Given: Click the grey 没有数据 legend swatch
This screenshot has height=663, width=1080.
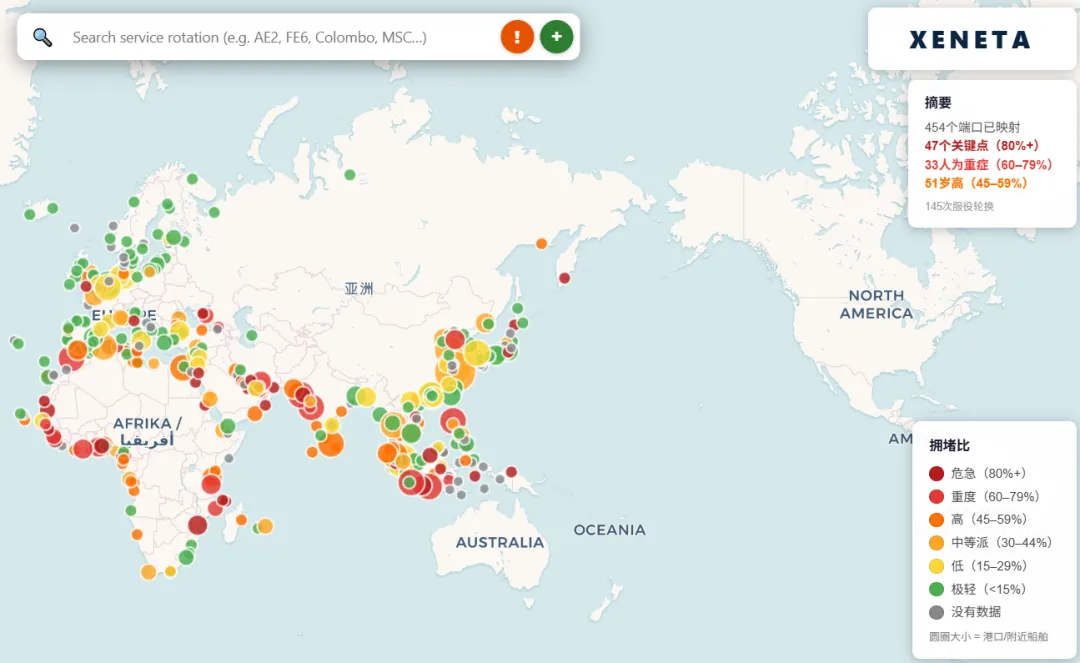Looking at the screenshot, I should (x=936, y=612).
